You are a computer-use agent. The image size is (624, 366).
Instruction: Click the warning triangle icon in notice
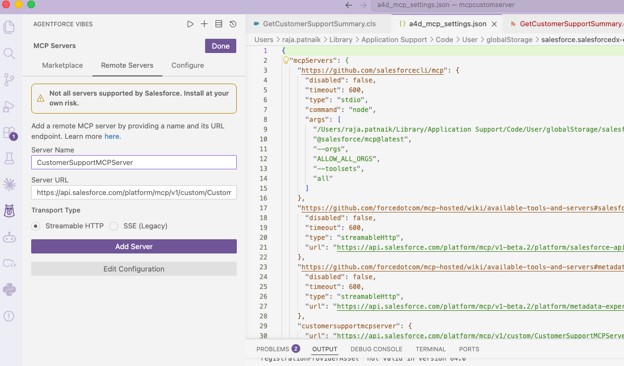click(x=41, y=98)
